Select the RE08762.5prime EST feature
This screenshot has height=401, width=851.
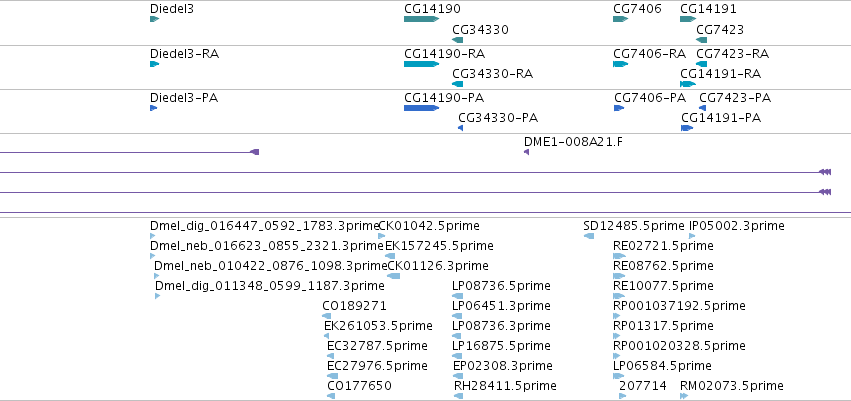619,276
